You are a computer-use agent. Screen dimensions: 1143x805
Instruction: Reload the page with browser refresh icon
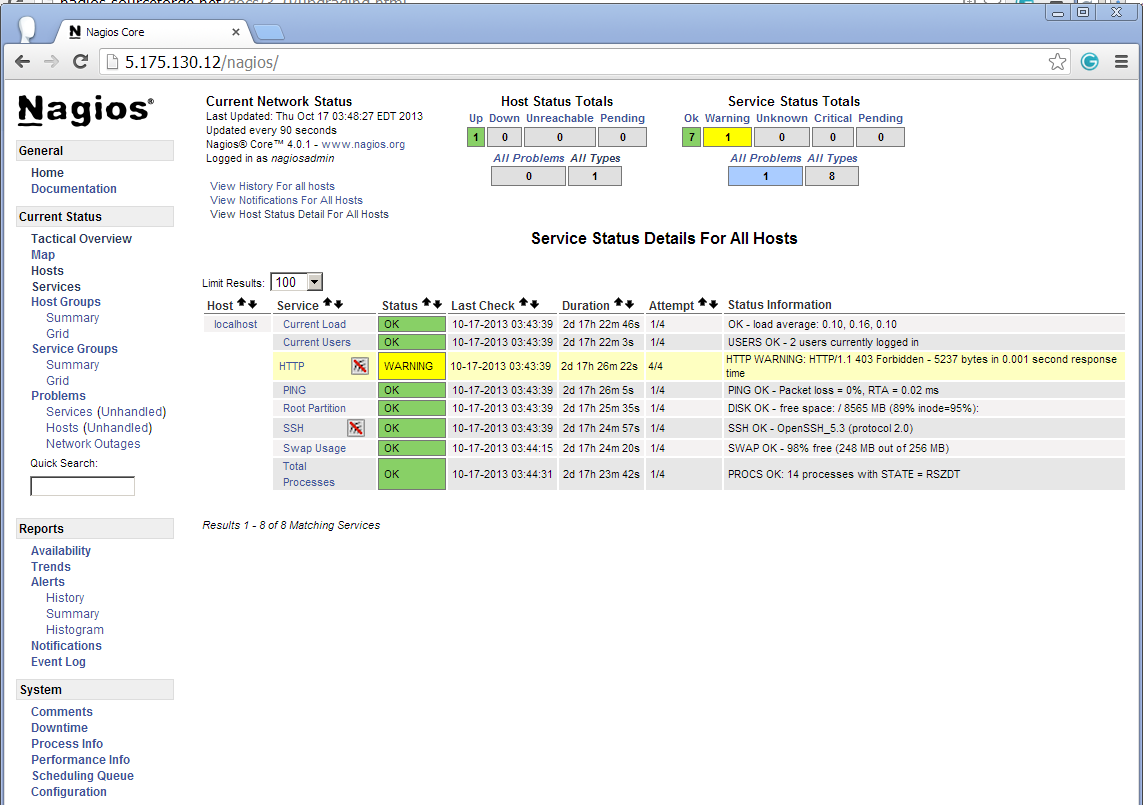(81, 62)
